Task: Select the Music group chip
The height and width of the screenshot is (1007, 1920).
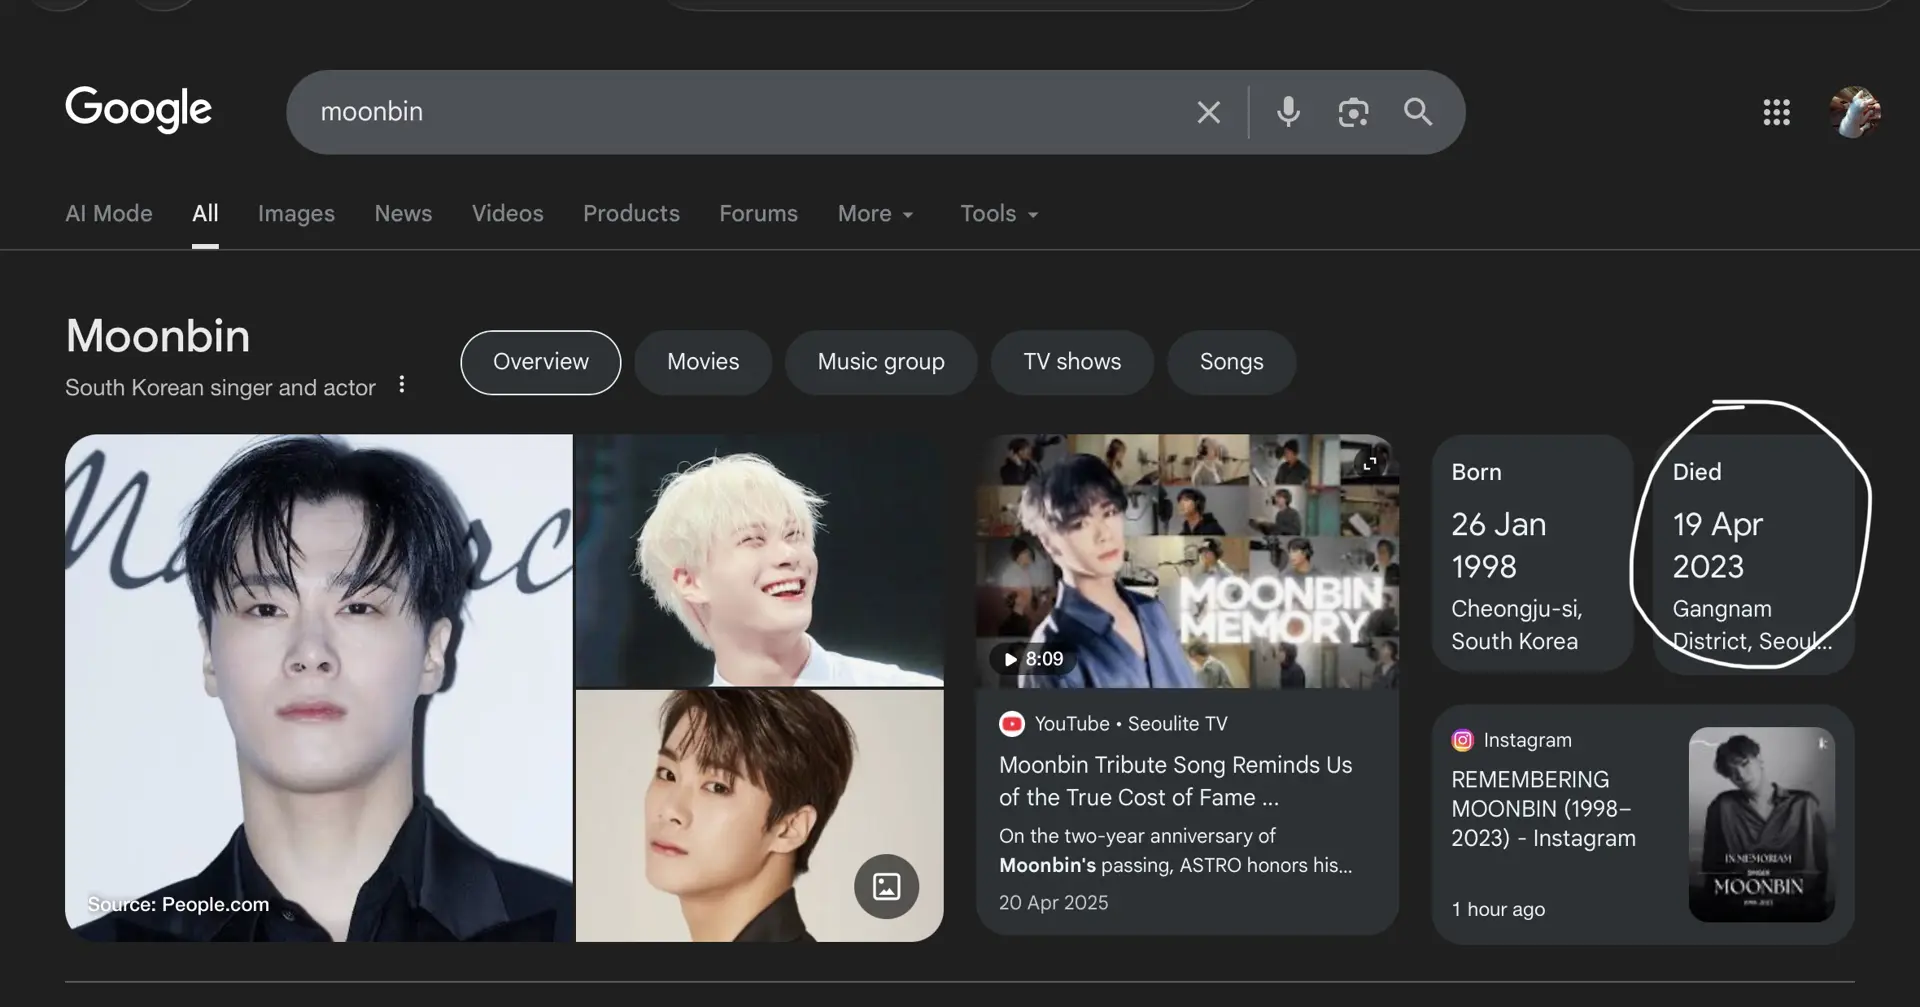Action: (x=881, y=362)
